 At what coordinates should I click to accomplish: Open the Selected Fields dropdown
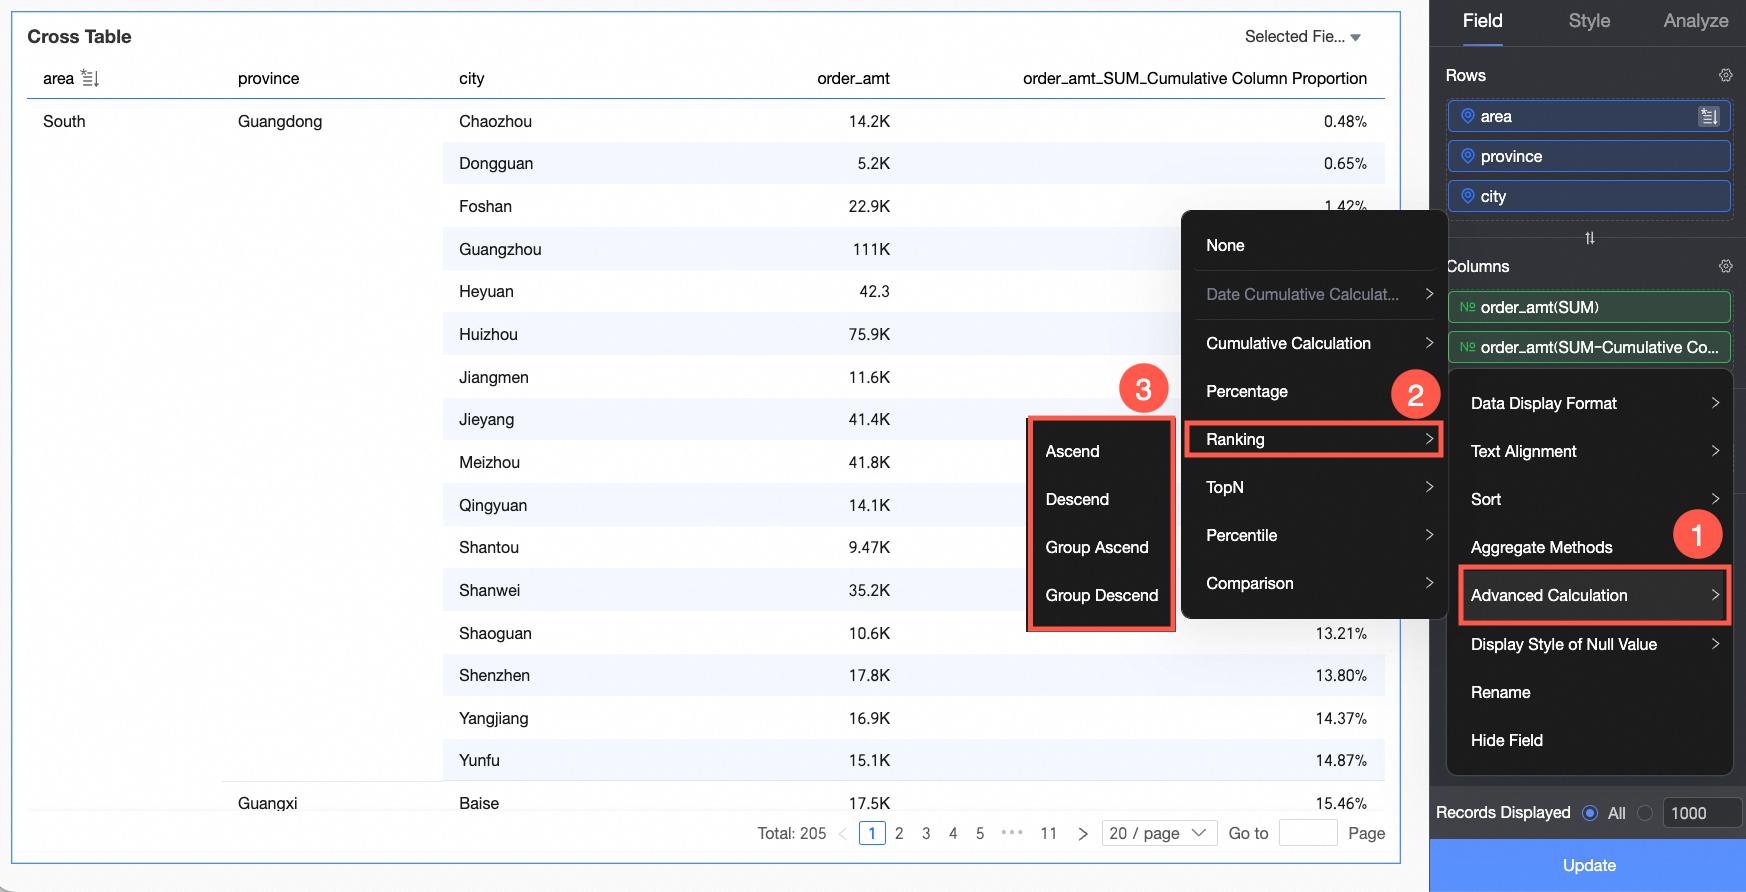tap(1303, 36)
